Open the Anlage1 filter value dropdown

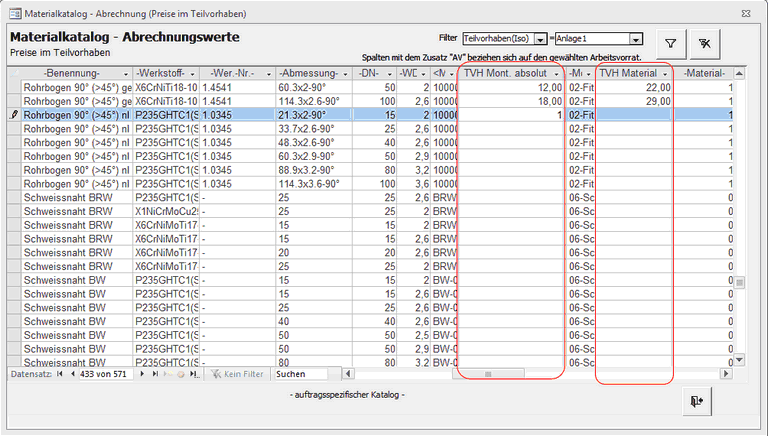(636, 39)
